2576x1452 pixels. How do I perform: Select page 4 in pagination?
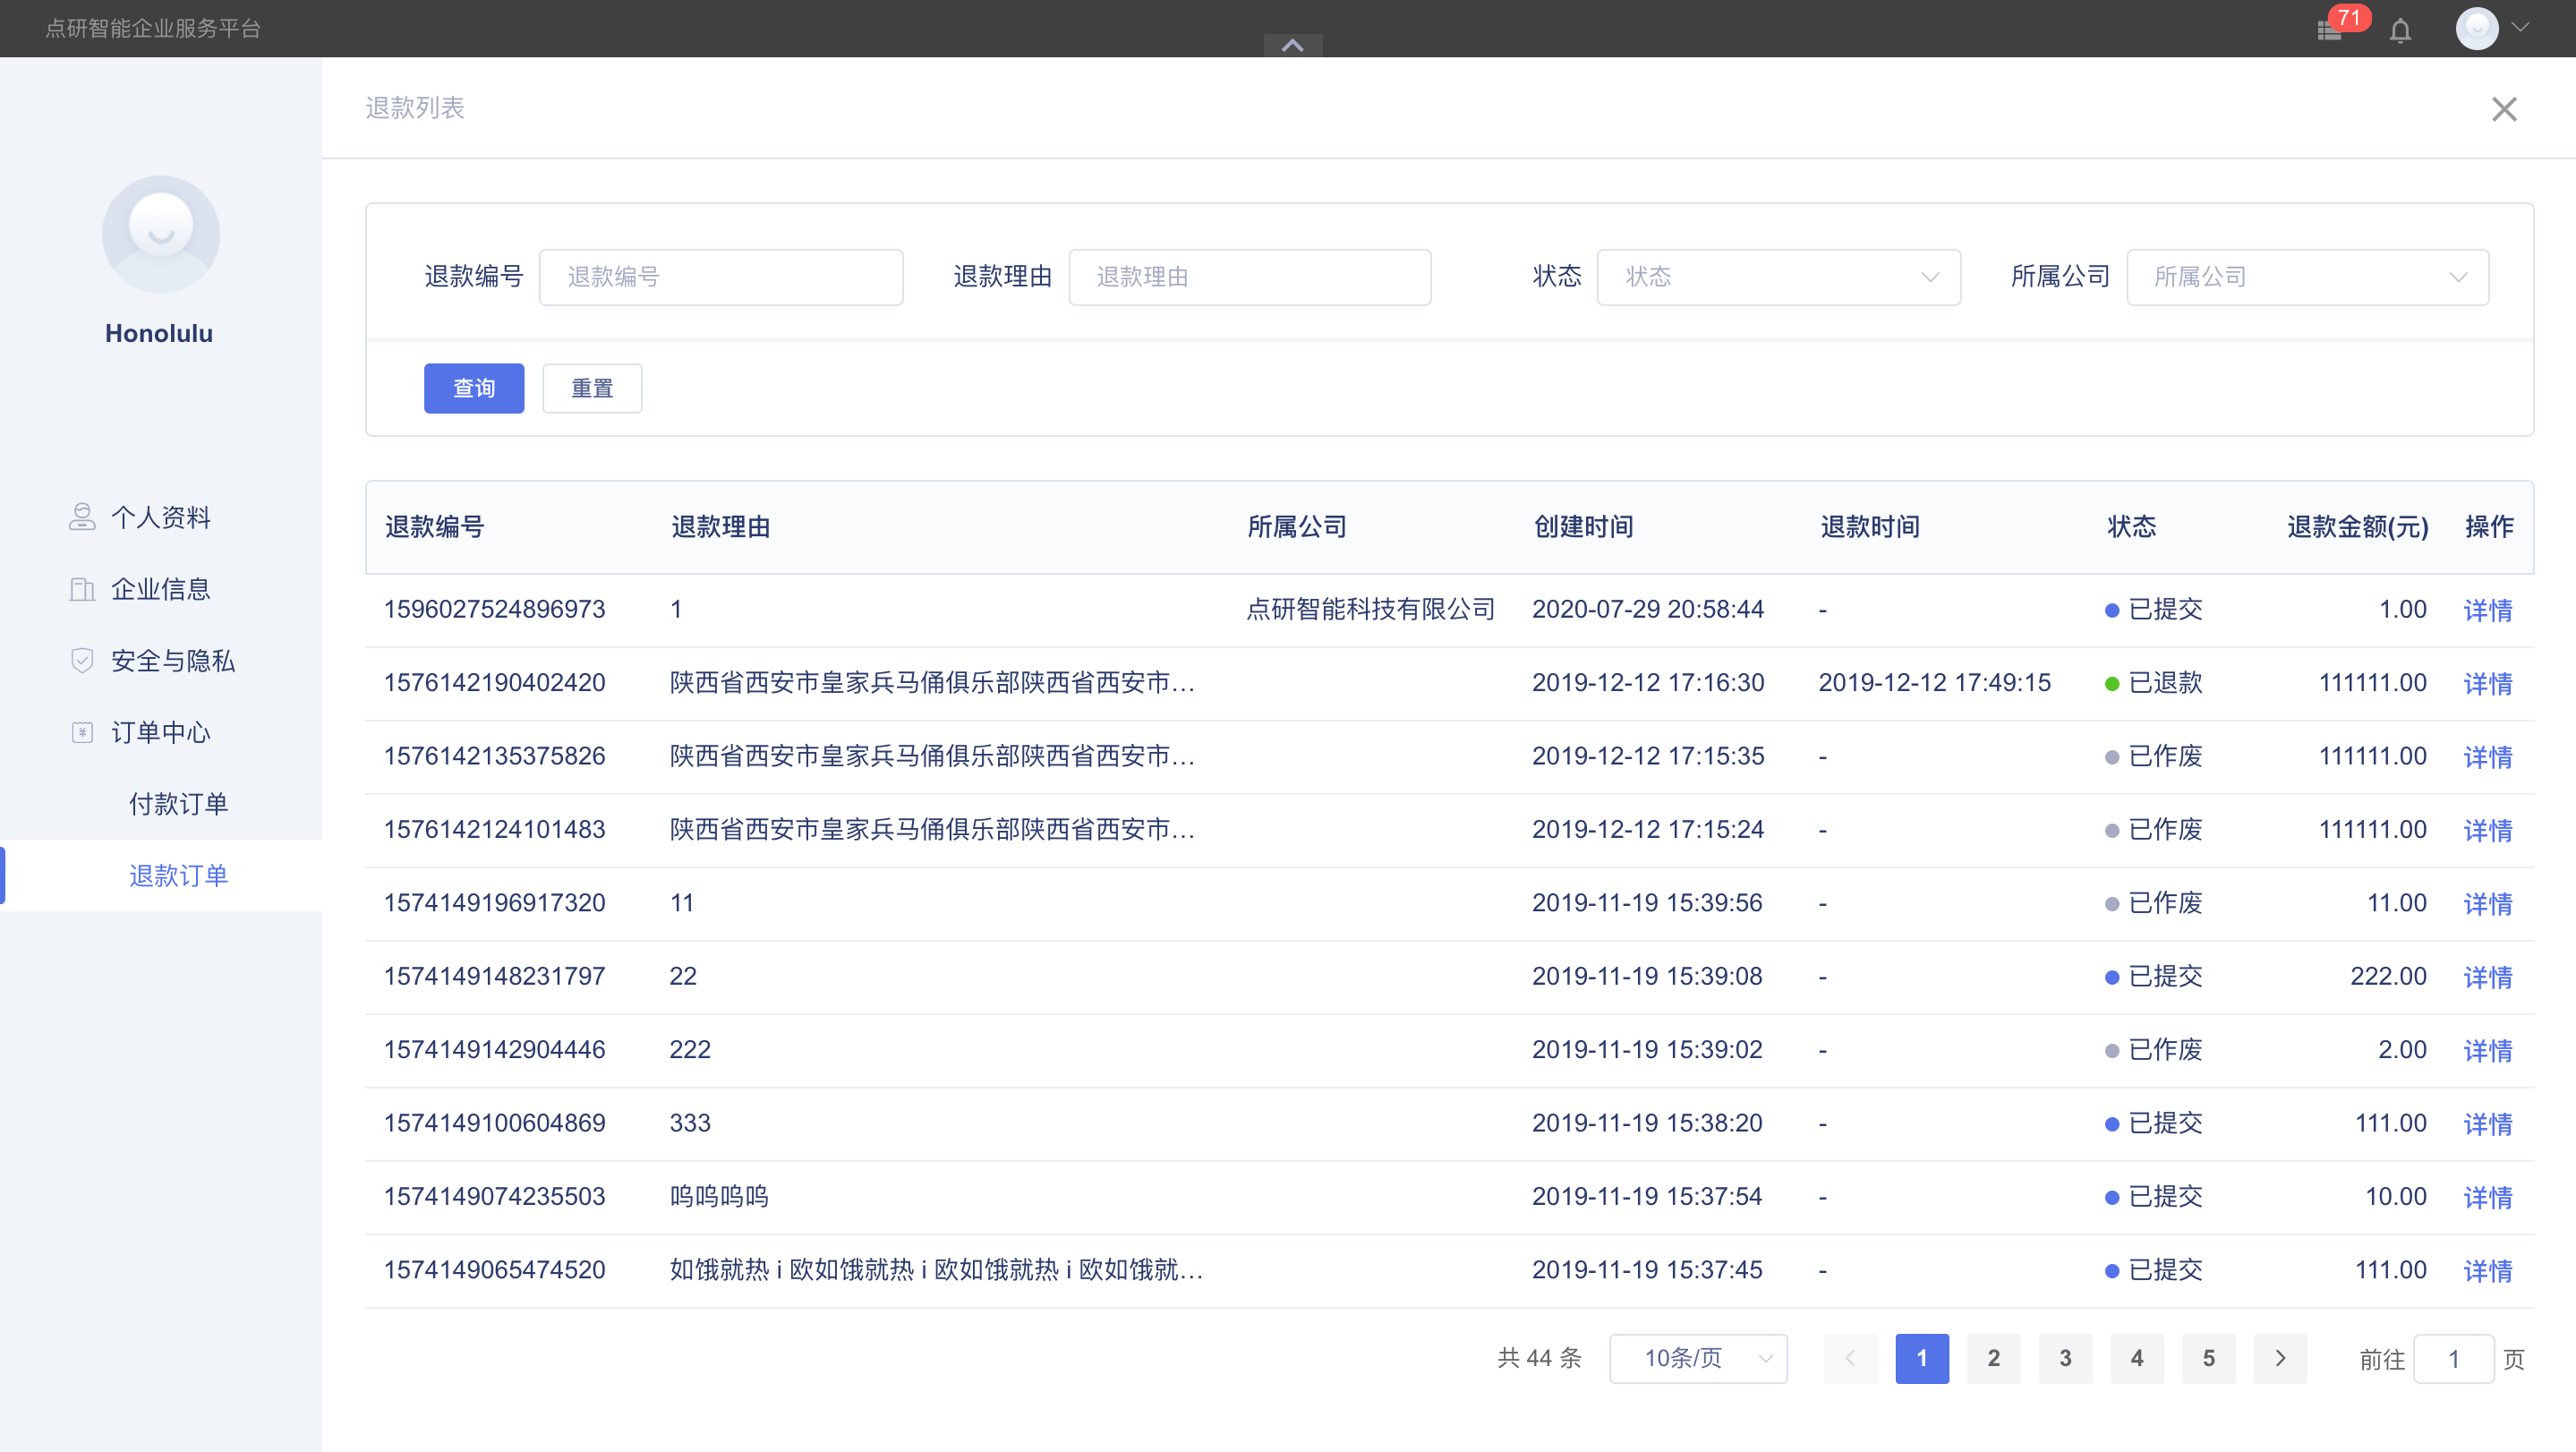pyautogui.click(x=2137, y=1358)
